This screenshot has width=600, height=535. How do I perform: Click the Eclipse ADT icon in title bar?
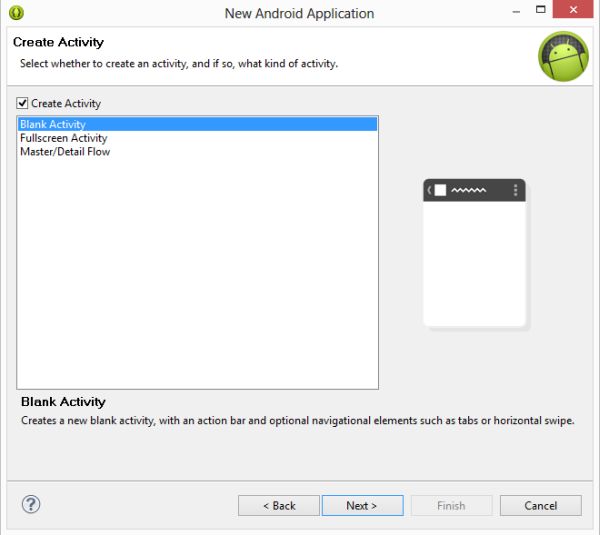click(16, 13)
